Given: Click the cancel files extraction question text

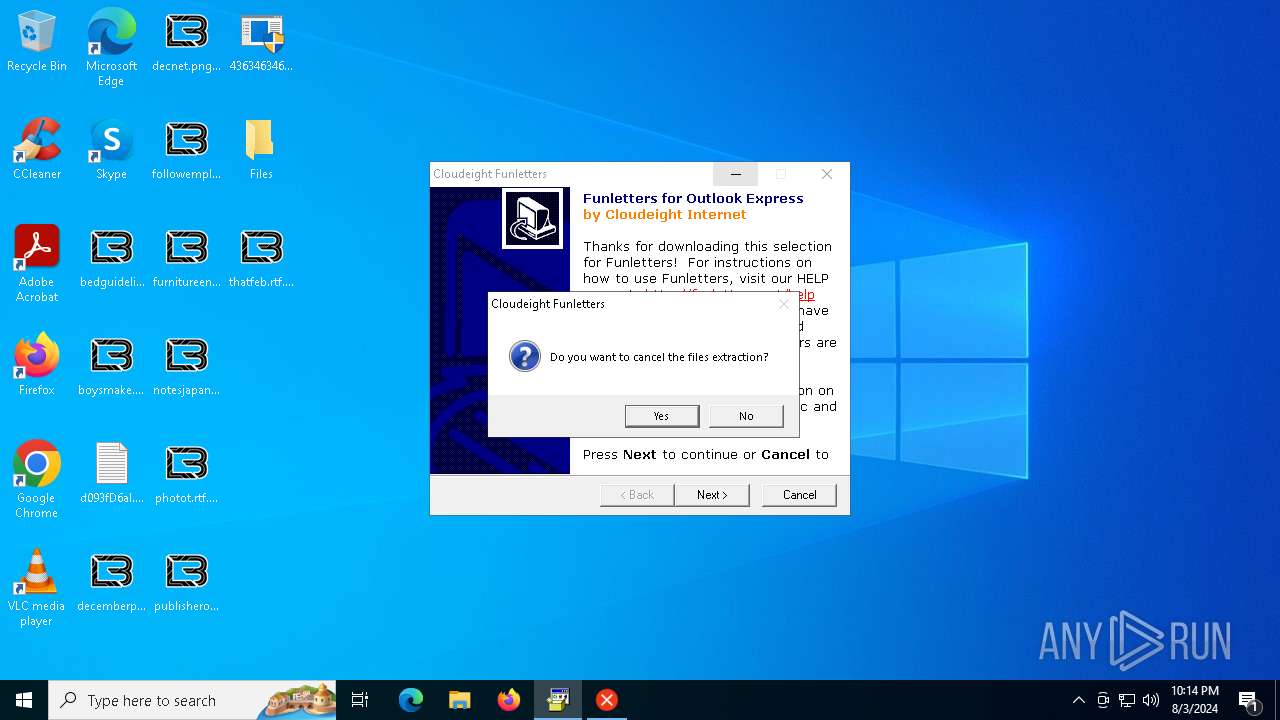Looking at the screenshot, I should pyautogui.click(x=659, y=357).
